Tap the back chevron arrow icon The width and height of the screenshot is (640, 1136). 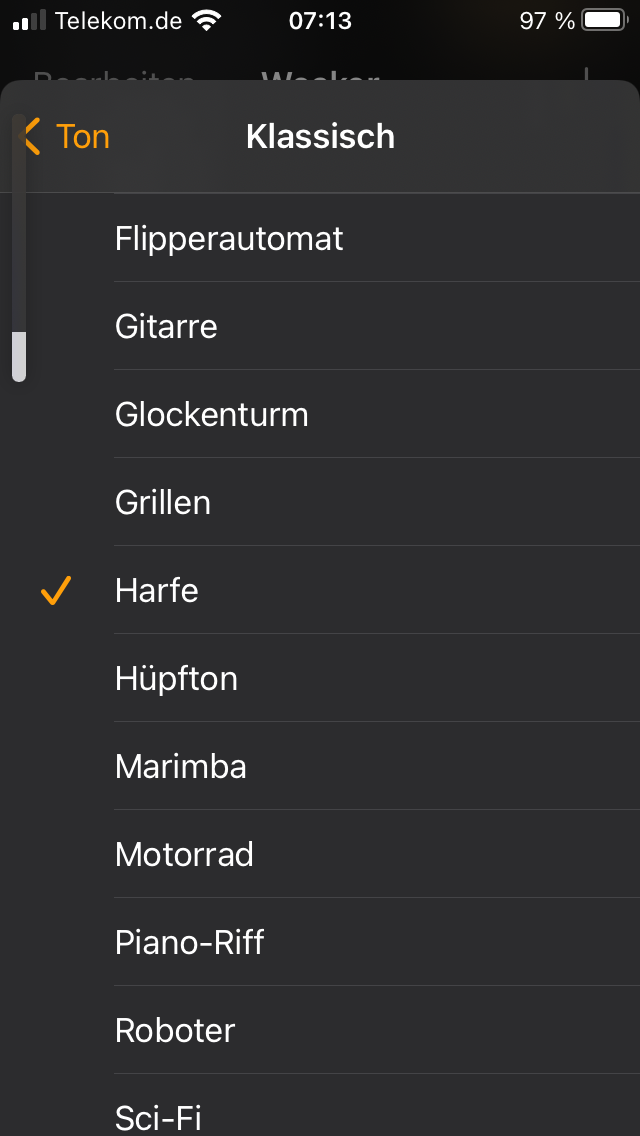(31, 136)
